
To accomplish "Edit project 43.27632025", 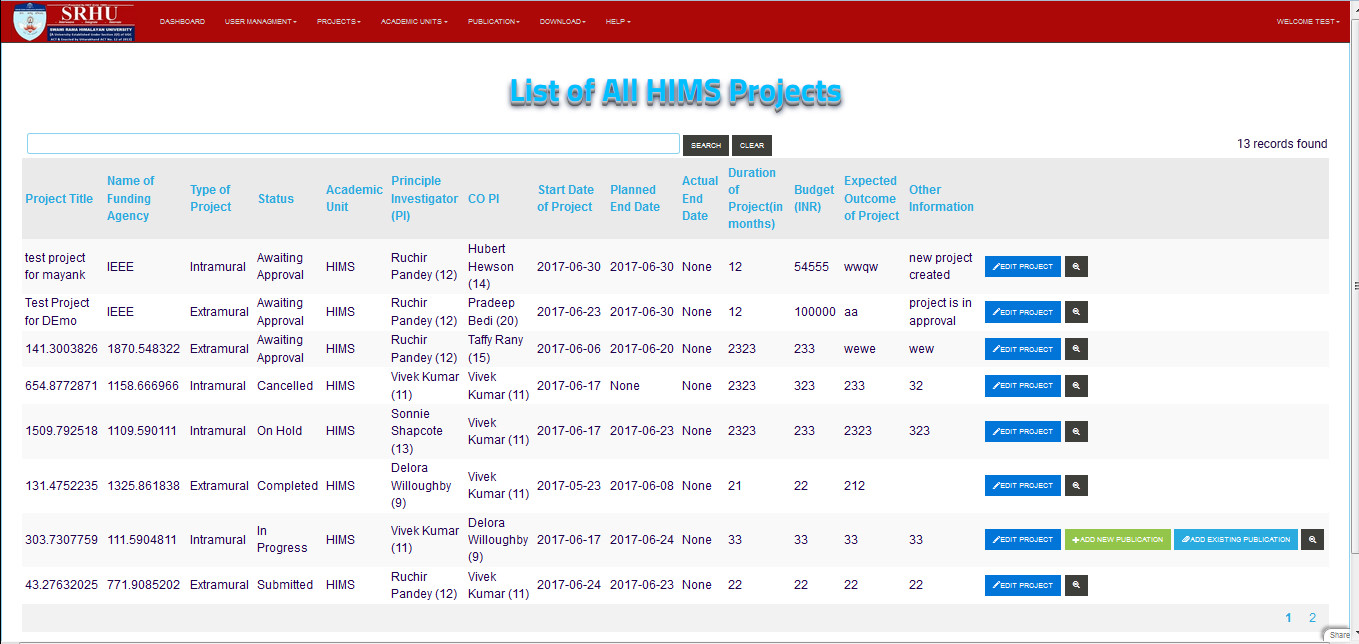I will pyautogui.click(x=1023, y=585).
